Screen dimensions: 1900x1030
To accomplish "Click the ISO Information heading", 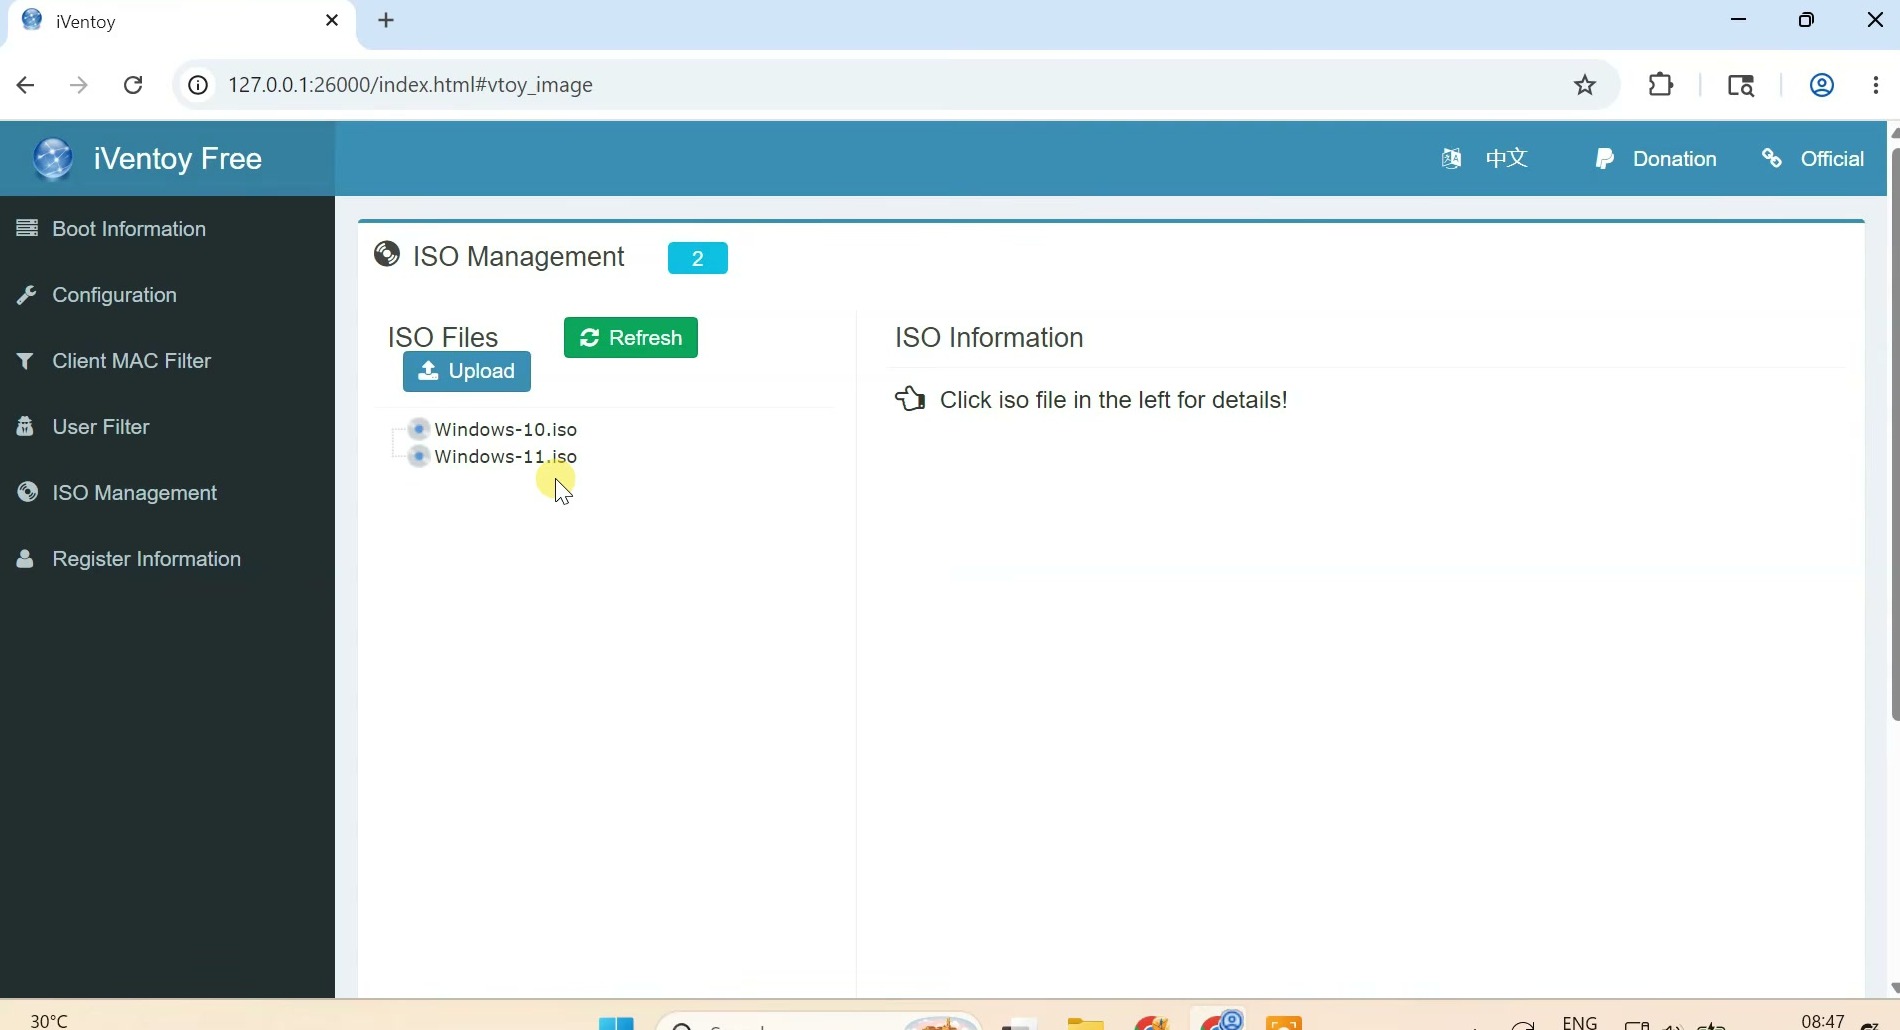I will 989,338.
